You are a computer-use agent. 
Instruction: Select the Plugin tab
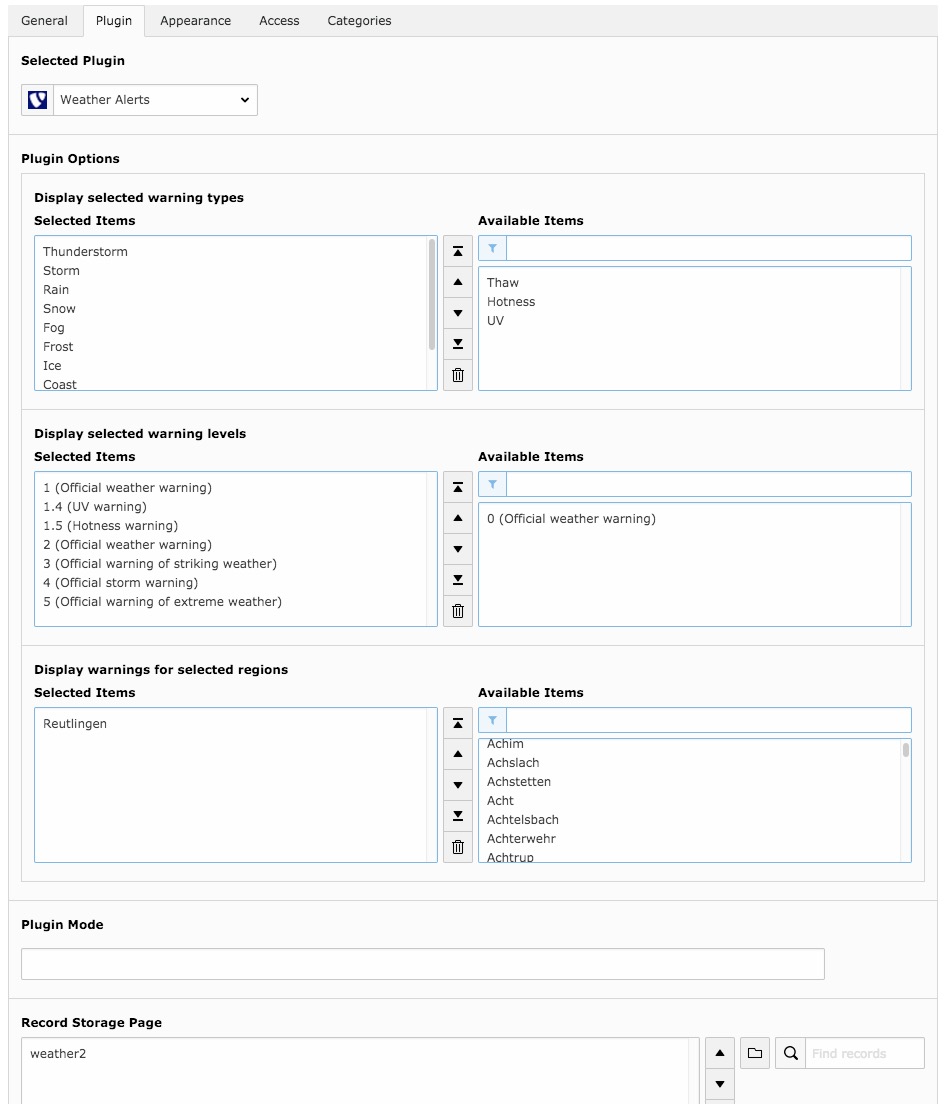(114, 21)
